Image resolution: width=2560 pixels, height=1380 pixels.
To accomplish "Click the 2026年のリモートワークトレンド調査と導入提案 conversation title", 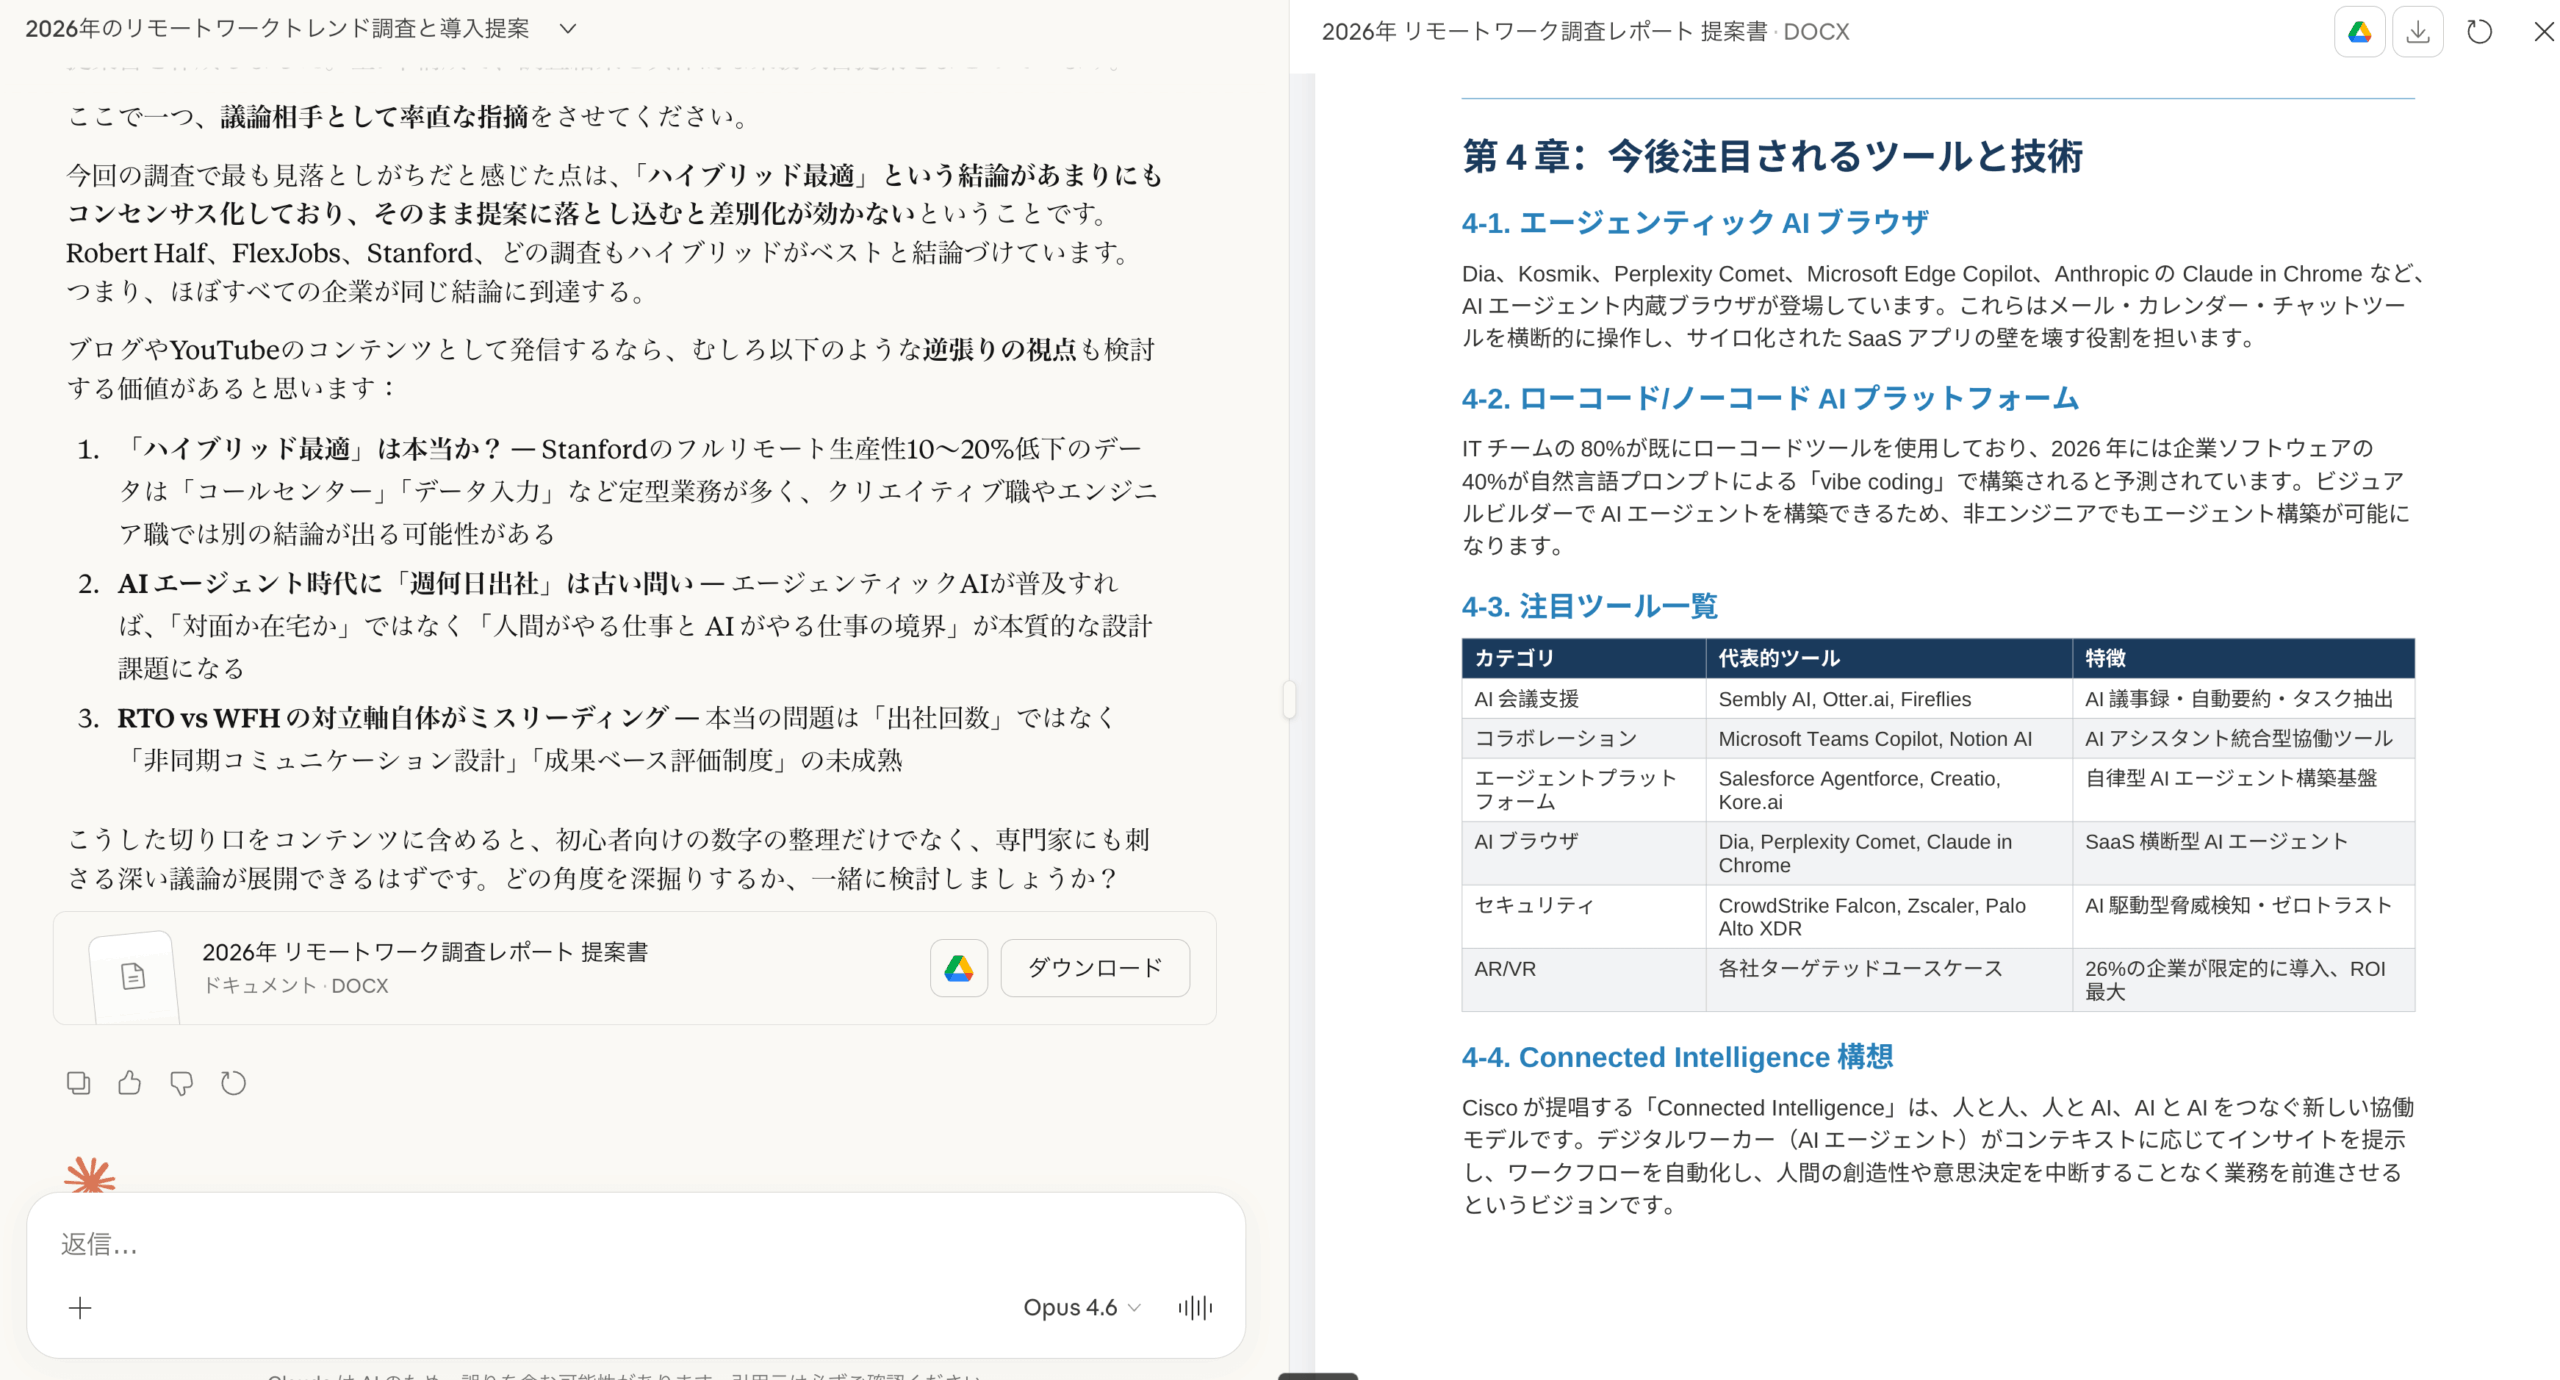I will point(278,29).
